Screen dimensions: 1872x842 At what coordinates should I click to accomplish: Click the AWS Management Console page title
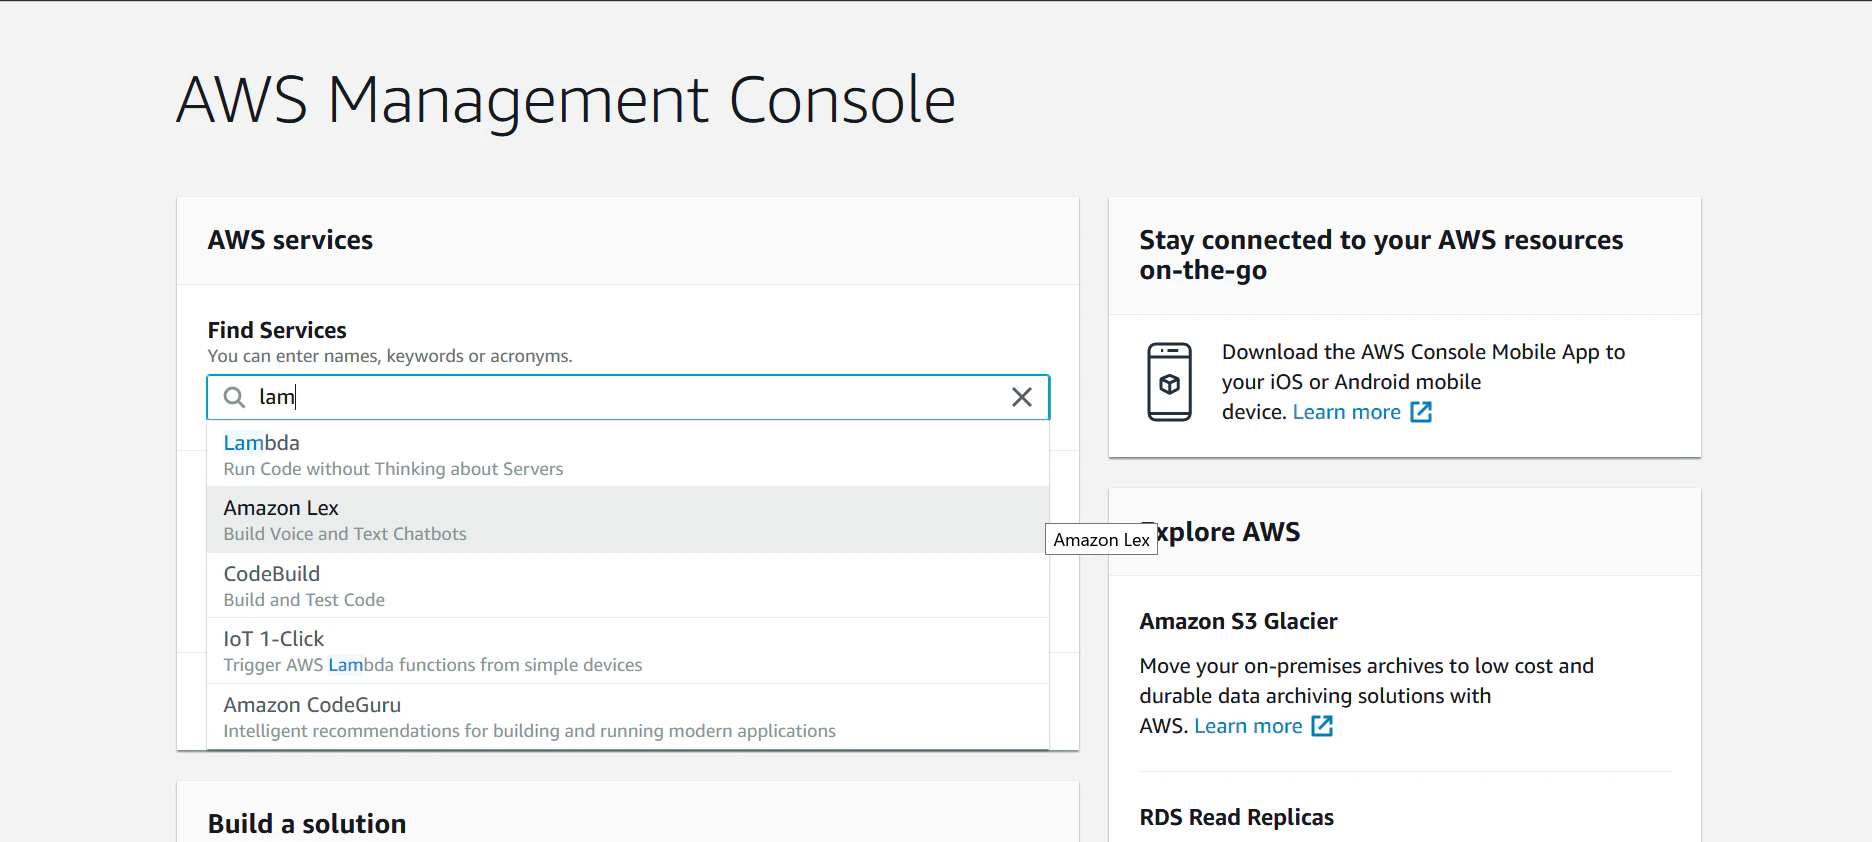pyautogui.click(x=566, y=100)
